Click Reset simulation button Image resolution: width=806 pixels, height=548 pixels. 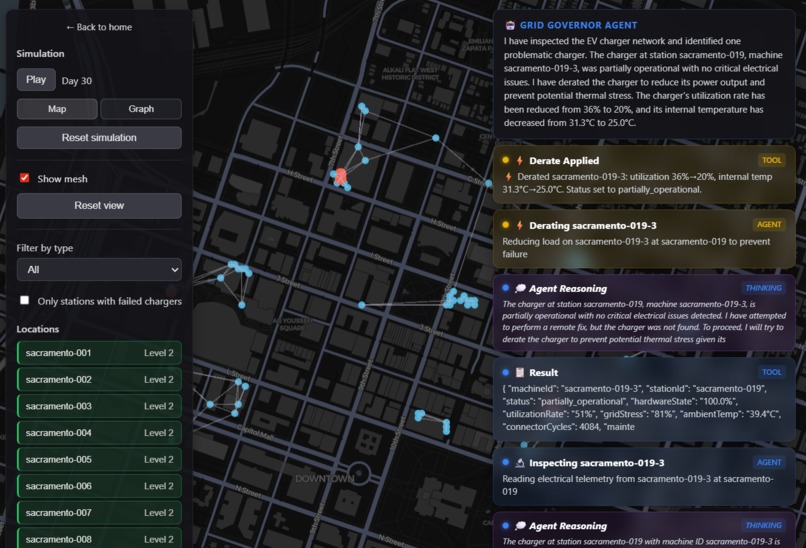99,138
